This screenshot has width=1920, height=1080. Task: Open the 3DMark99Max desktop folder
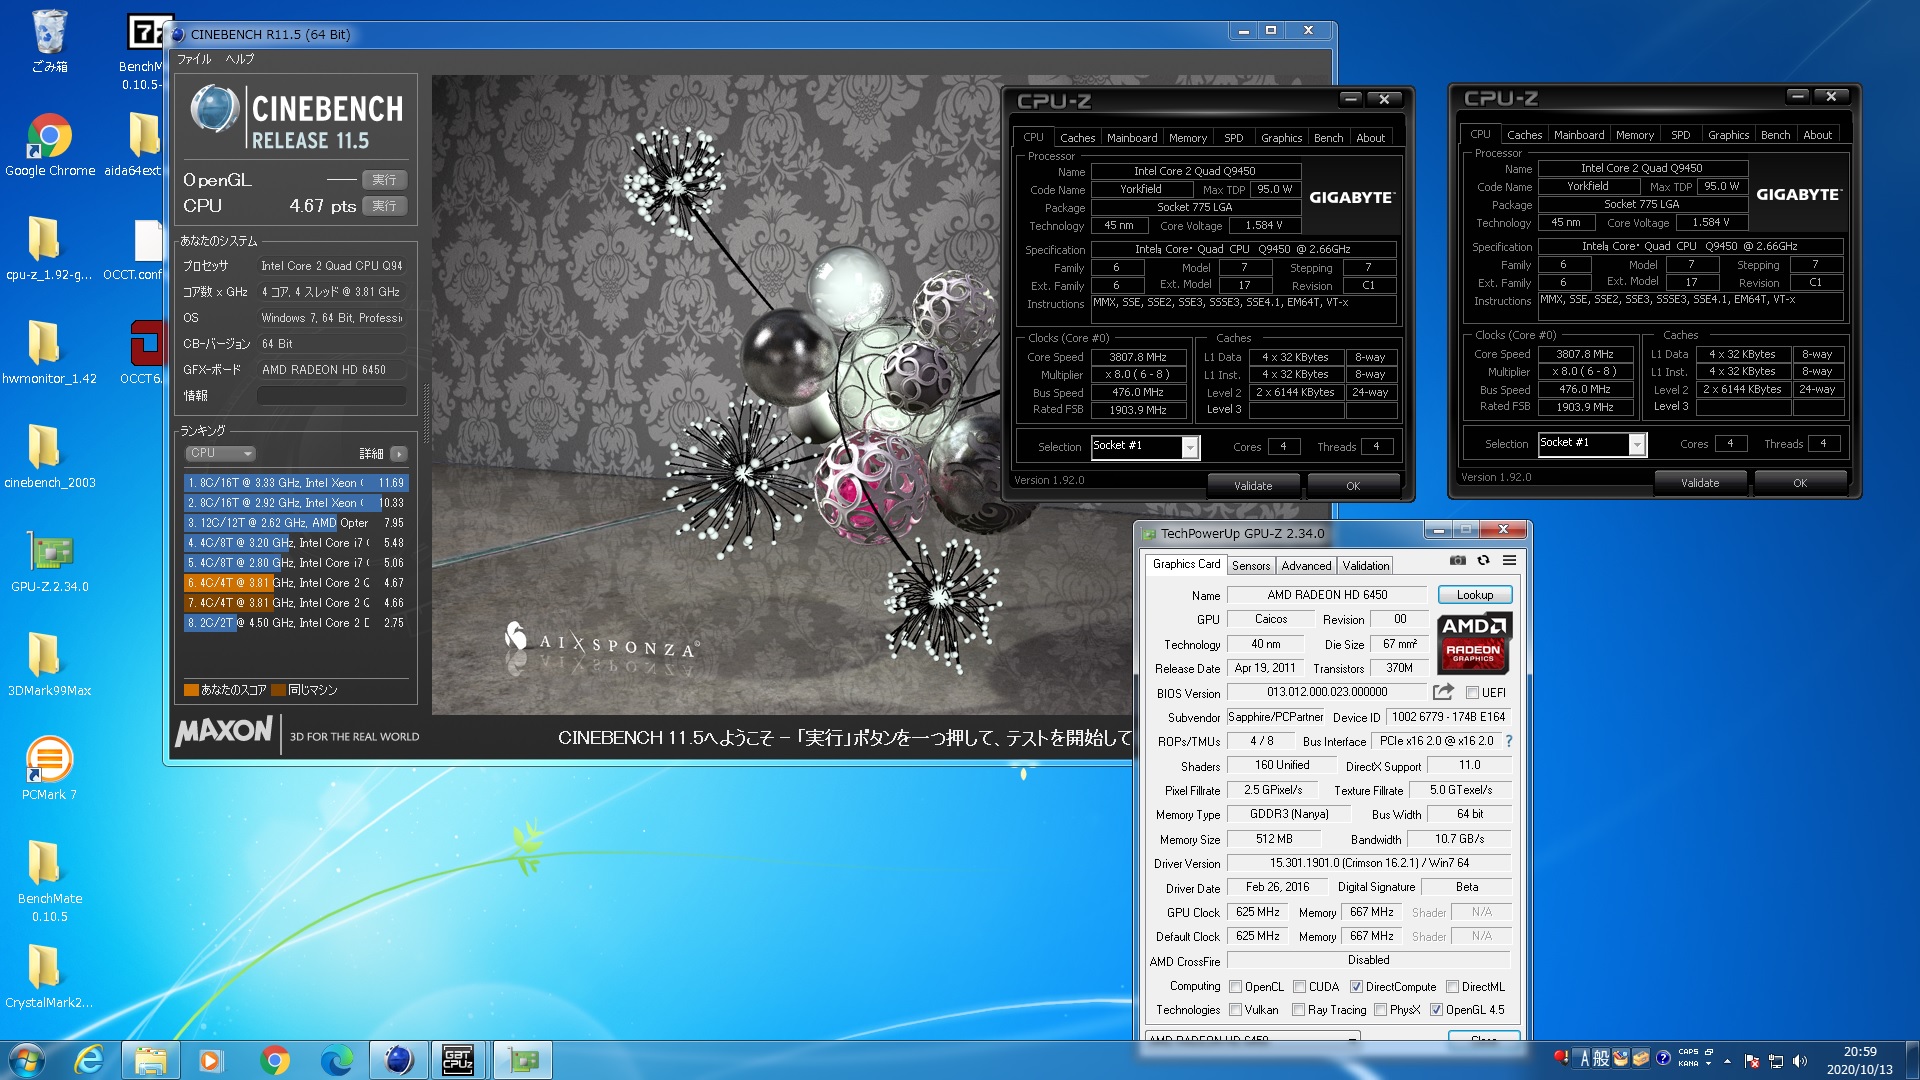pos(49,664)
